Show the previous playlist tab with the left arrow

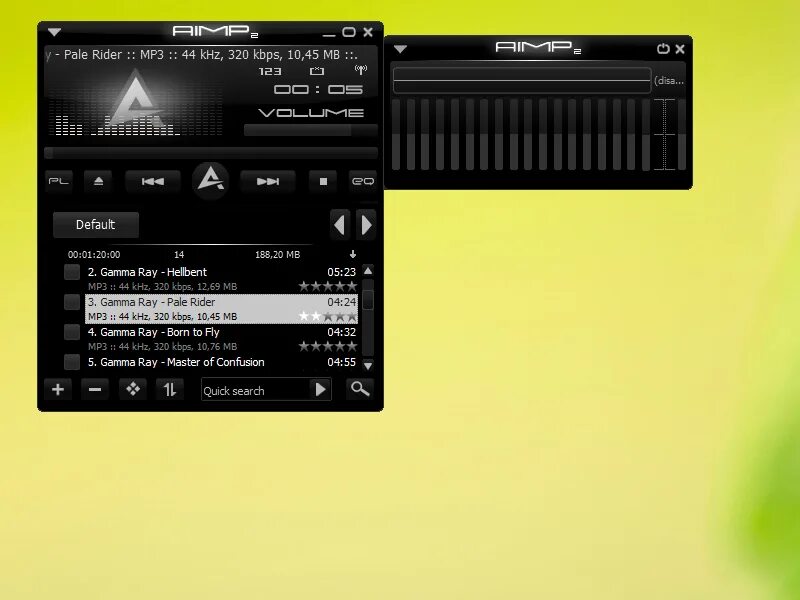pyautogui.click(x=340, y=224)
